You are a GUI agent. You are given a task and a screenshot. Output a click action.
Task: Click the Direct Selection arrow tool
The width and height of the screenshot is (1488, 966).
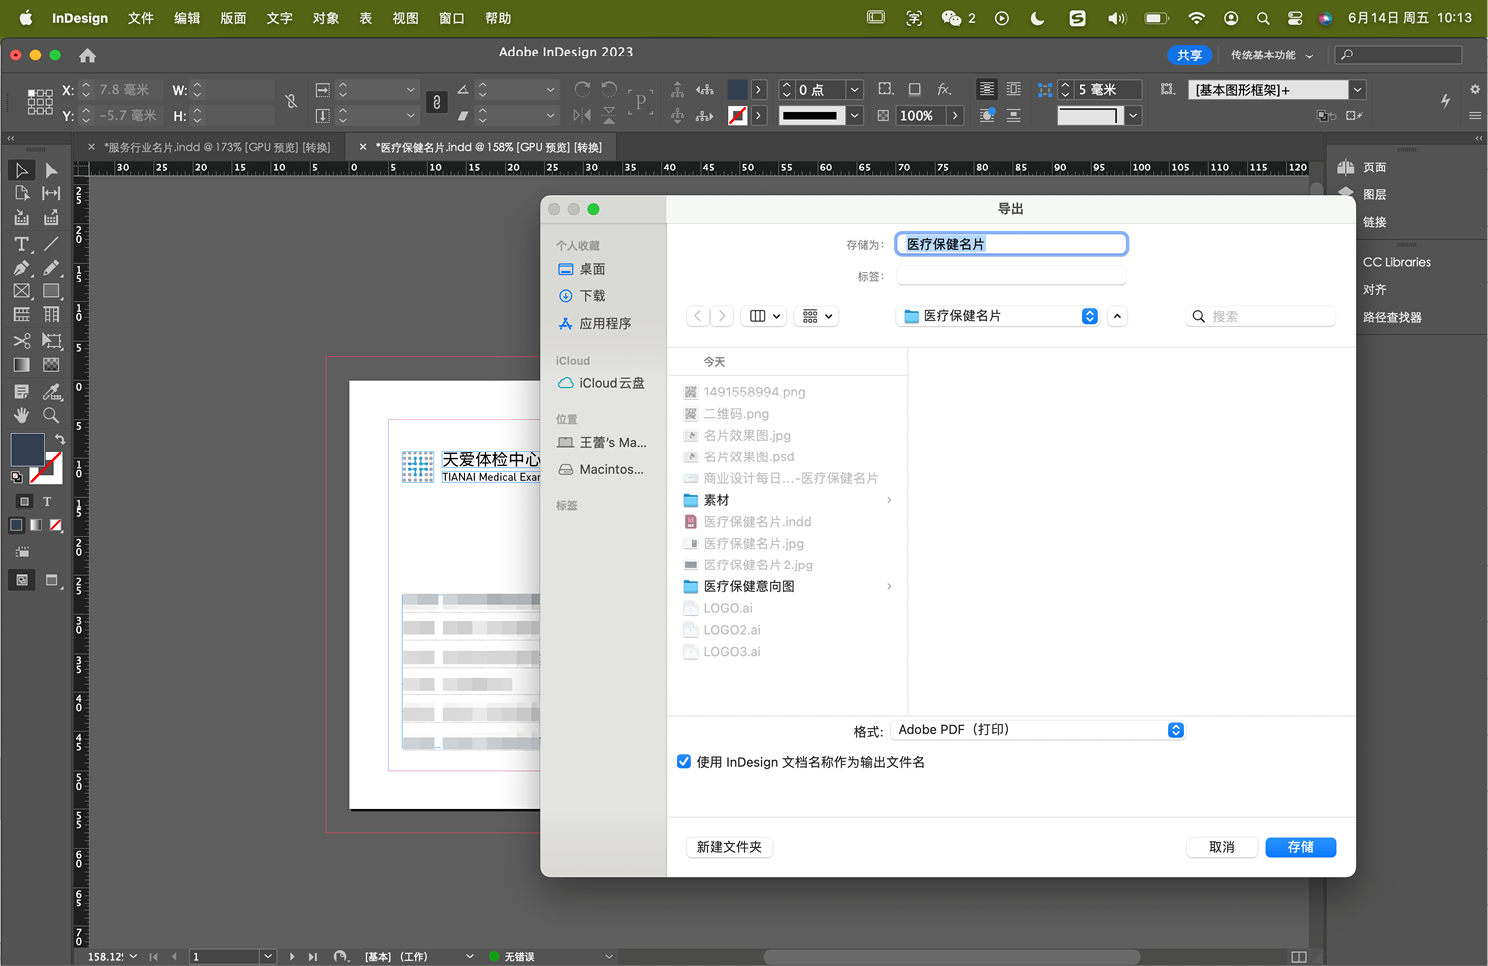tap(51, 170)
